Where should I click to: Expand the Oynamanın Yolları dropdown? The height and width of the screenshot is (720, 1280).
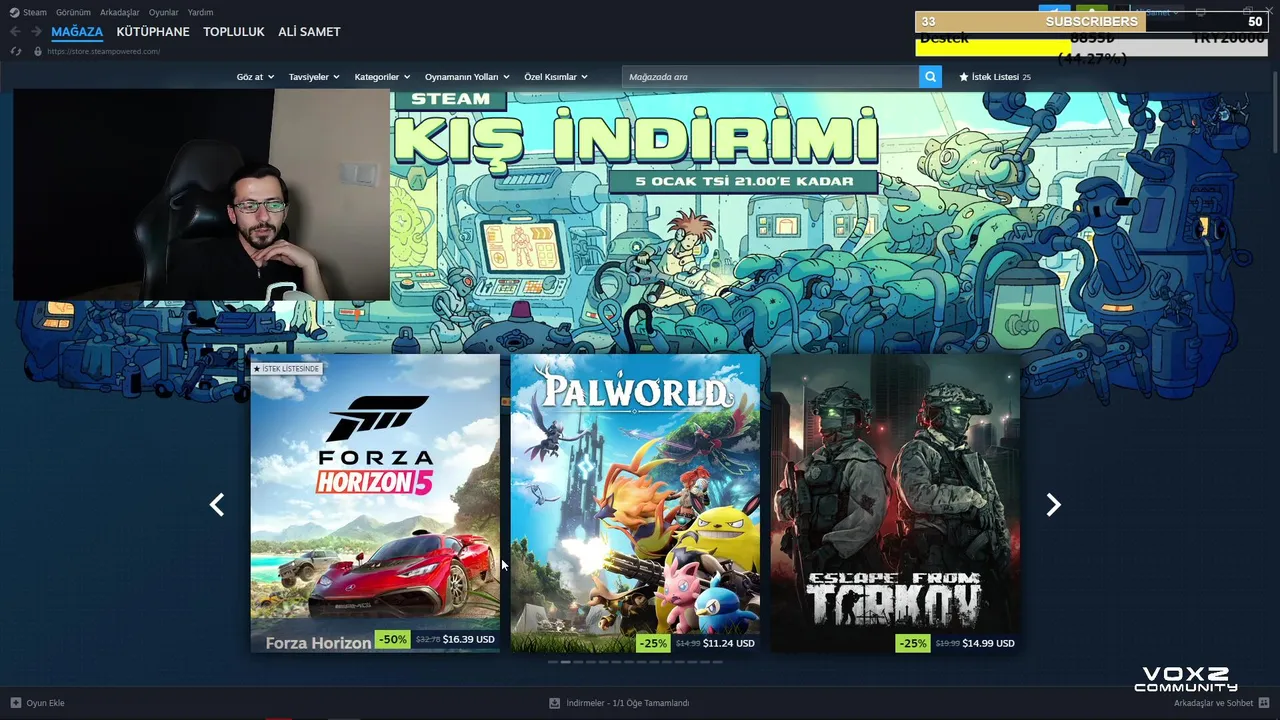tap(467, 77)
